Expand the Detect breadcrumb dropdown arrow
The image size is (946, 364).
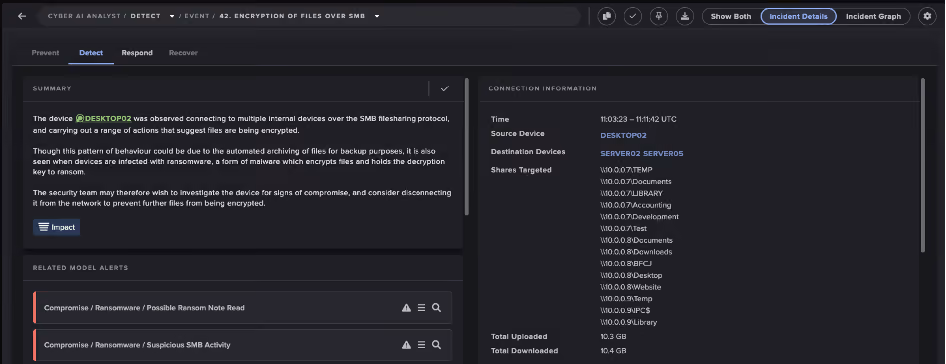[172, 16]
